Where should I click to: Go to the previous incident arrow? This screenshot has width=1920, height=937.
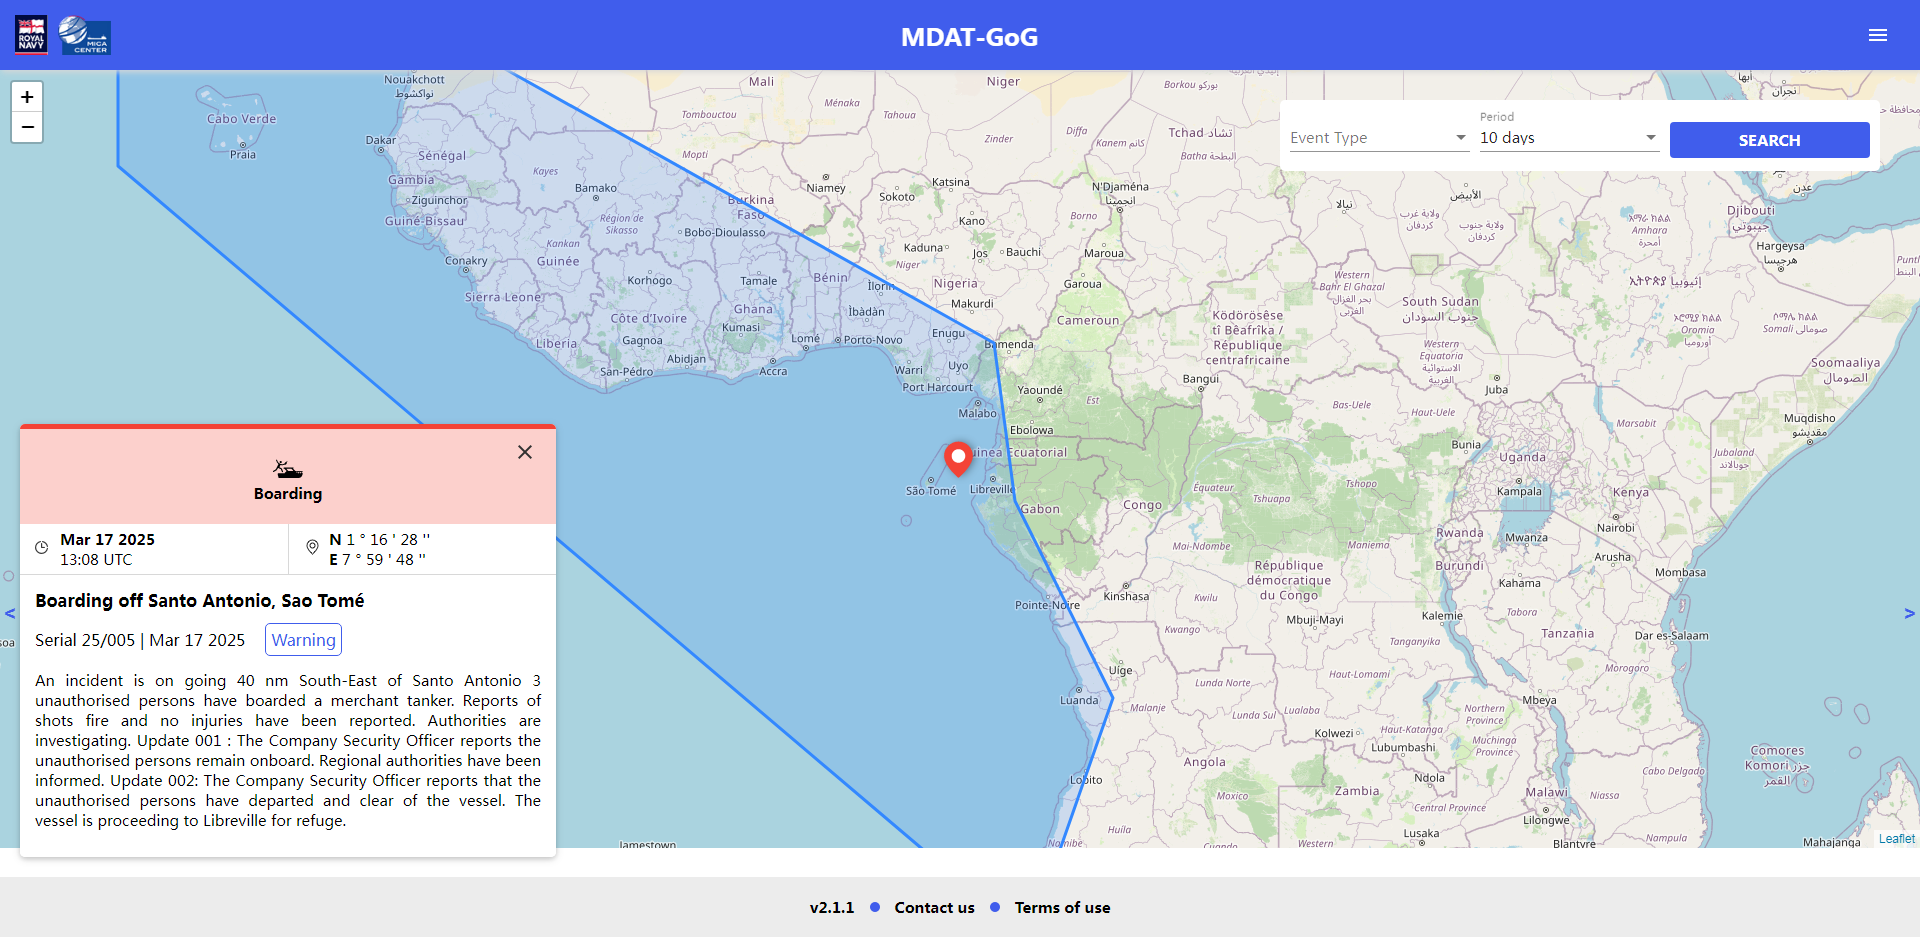pyautogui.click(x=10, y=613)
